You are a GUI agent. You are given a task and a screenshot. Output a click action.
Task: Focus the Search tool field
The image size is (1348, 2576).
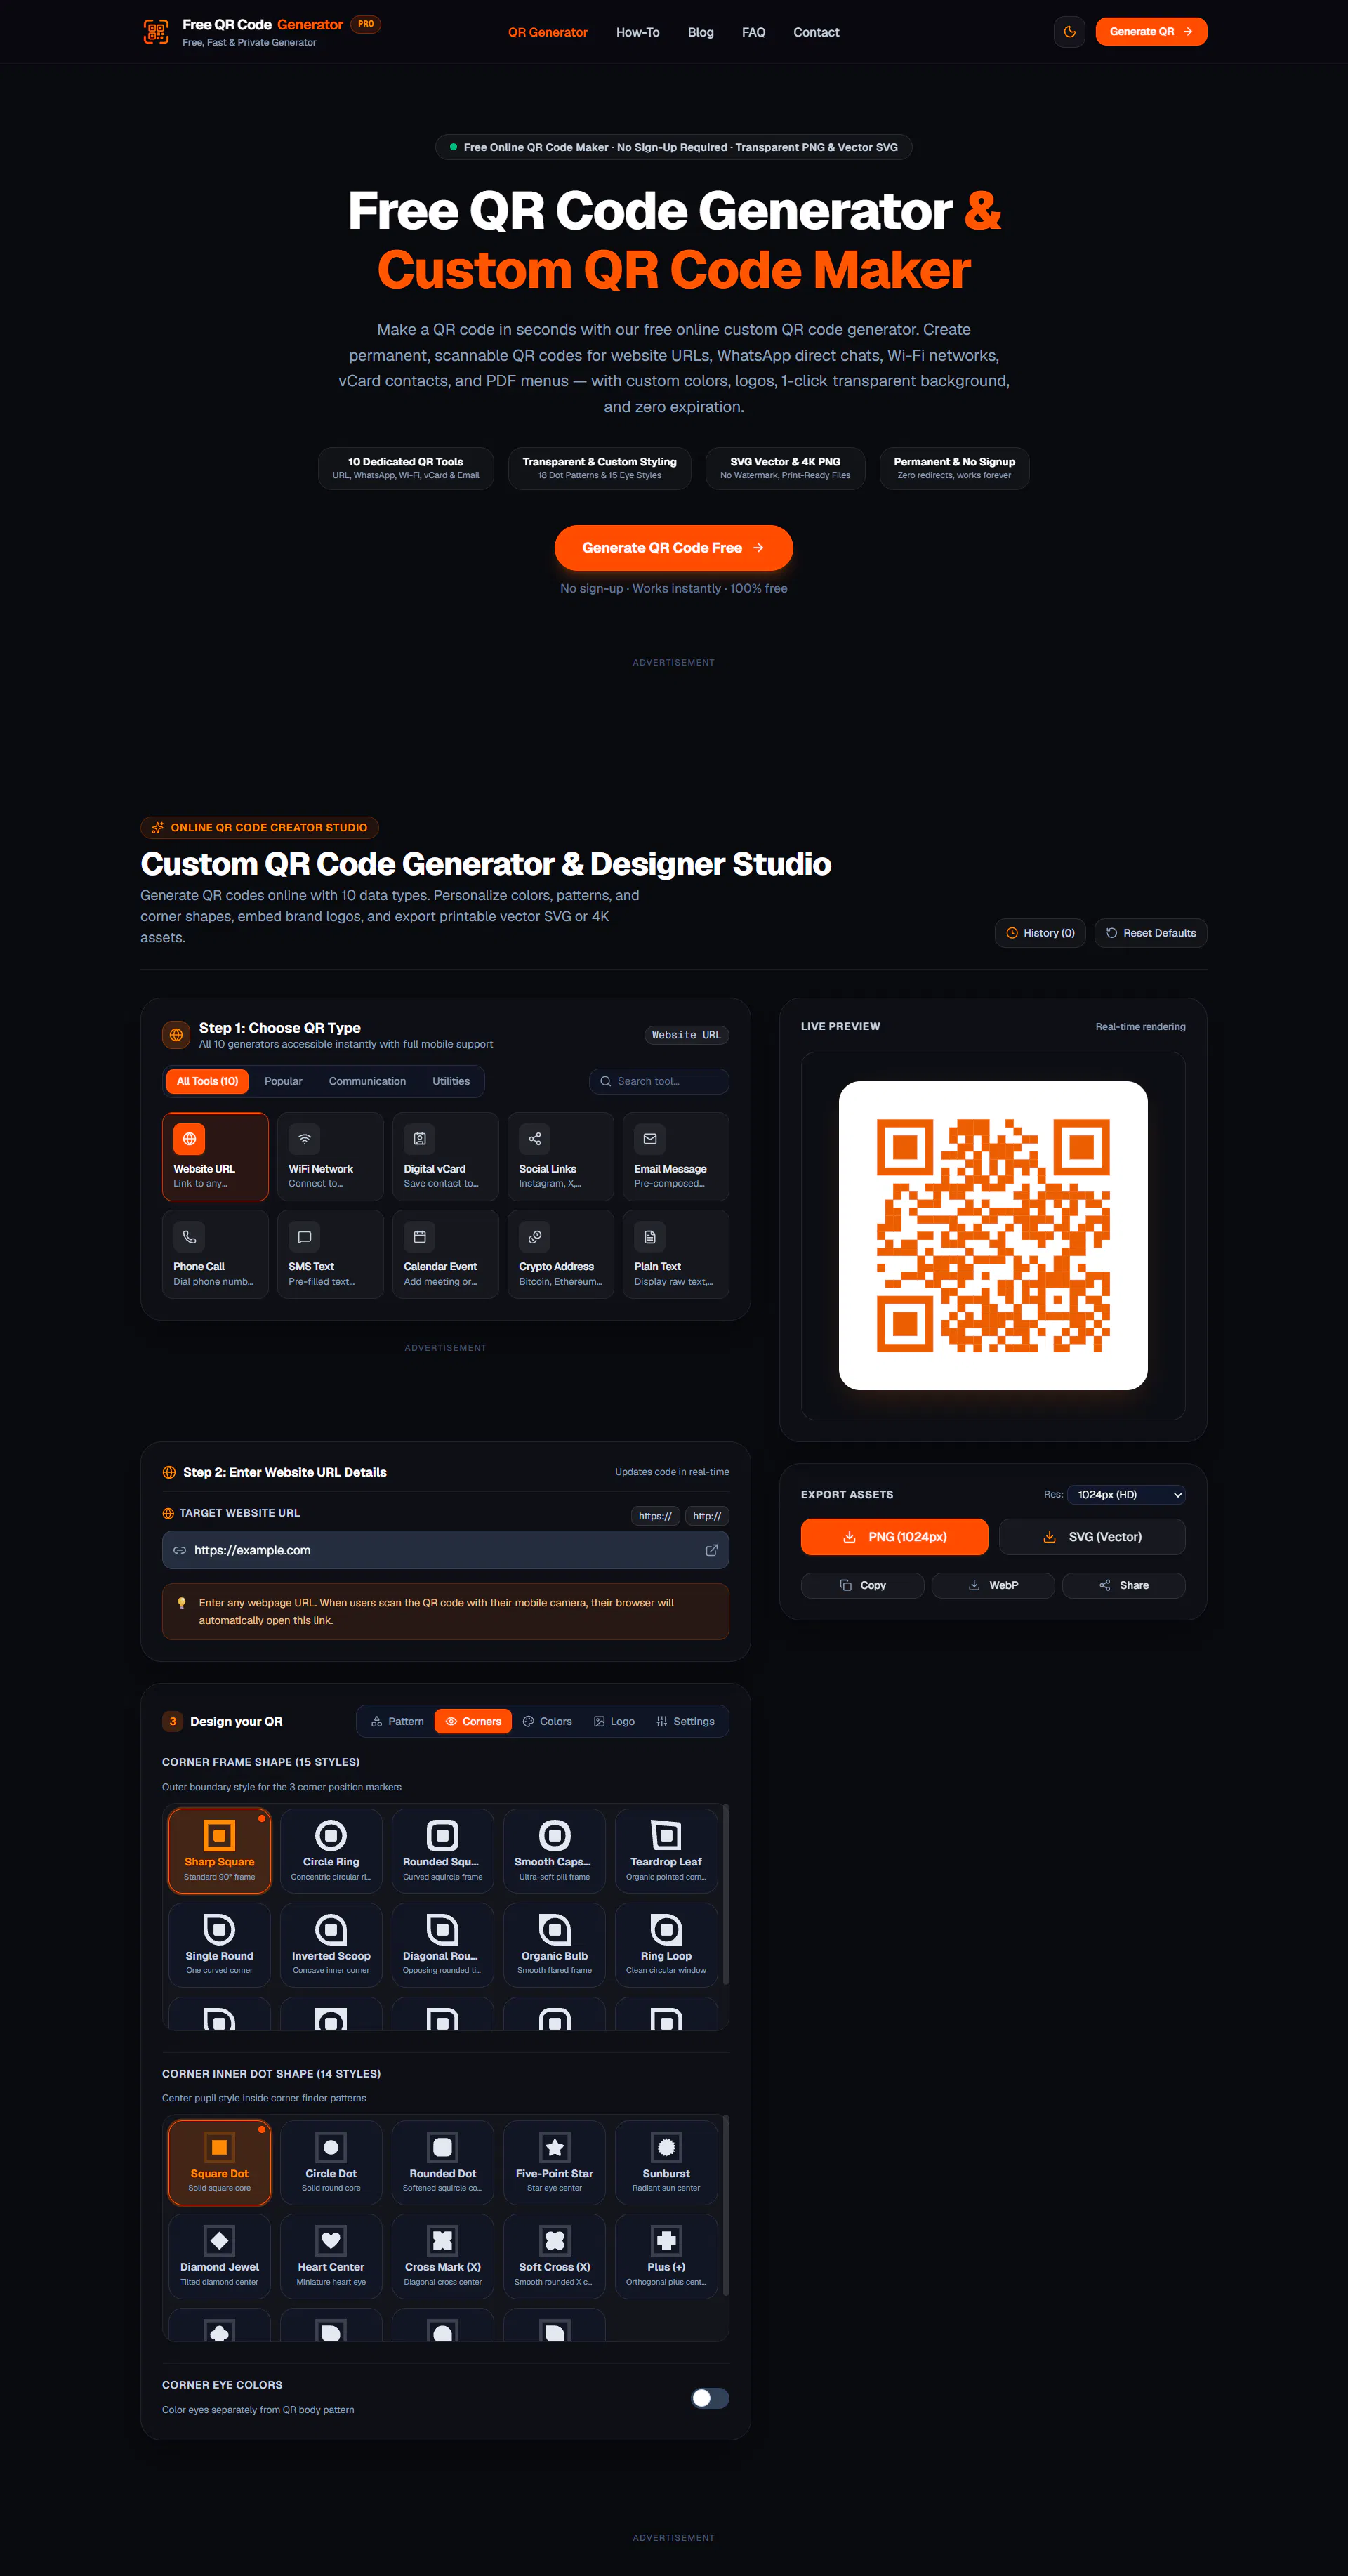coord(659,1081)
